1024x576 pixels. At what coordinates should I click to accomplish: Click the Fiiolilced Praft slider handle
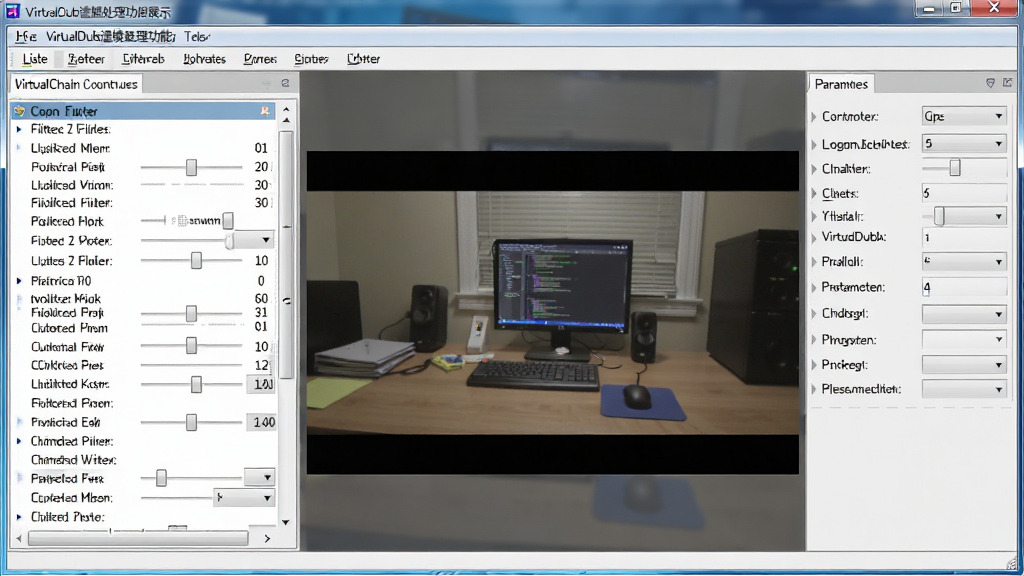[191, 313]
